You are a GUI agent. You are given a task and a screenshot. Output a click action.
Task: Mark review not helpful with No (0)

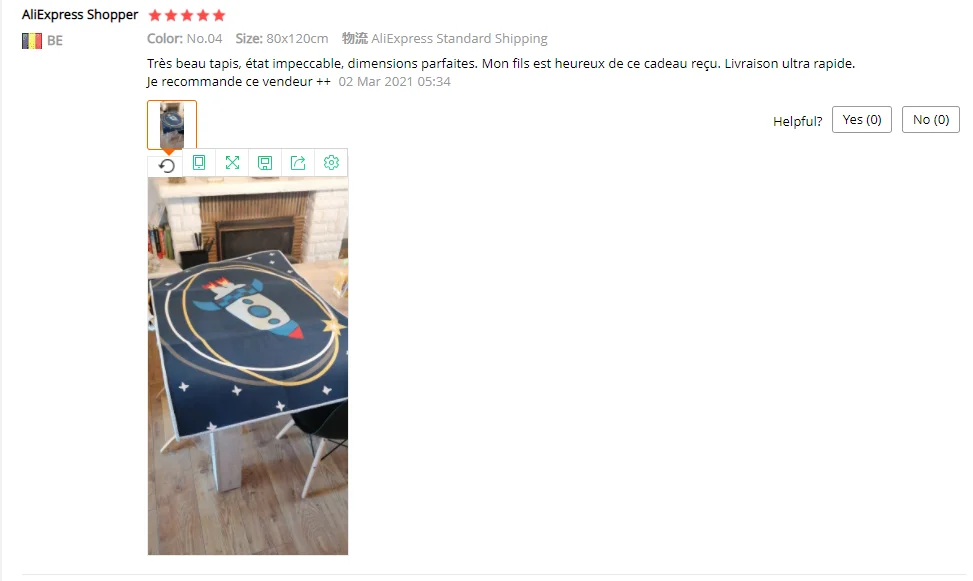point(931,120)
